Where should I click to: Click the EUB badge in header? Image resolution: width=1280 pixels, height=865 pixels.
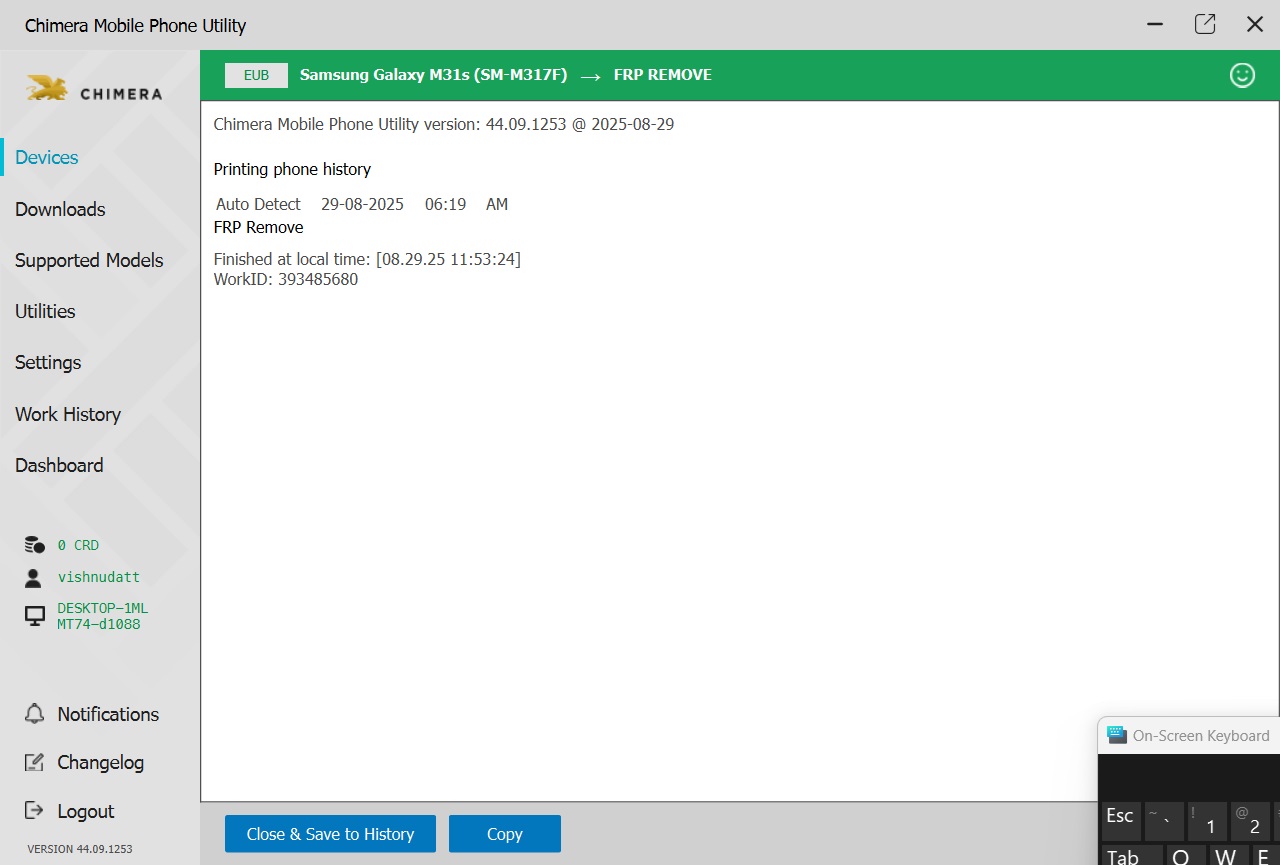click(x=256, y=75)
